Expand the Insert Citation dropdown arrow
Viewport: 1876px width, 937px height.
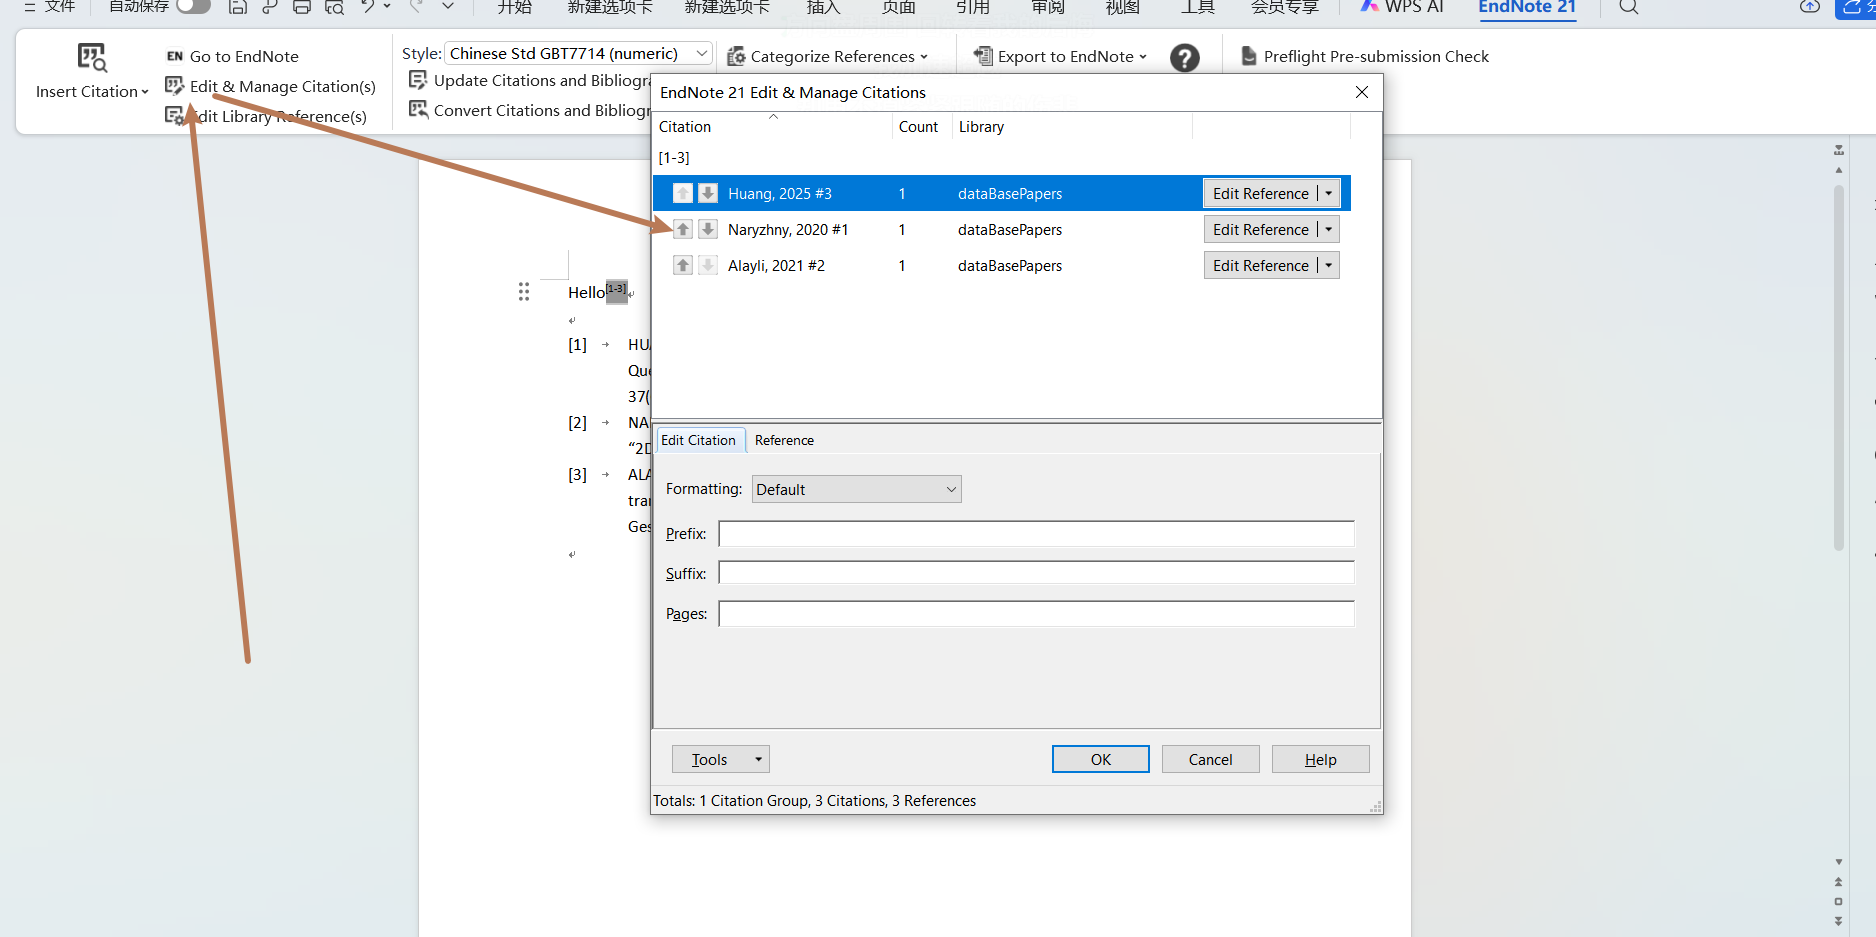pyautogui.click(x=145, y=92)
